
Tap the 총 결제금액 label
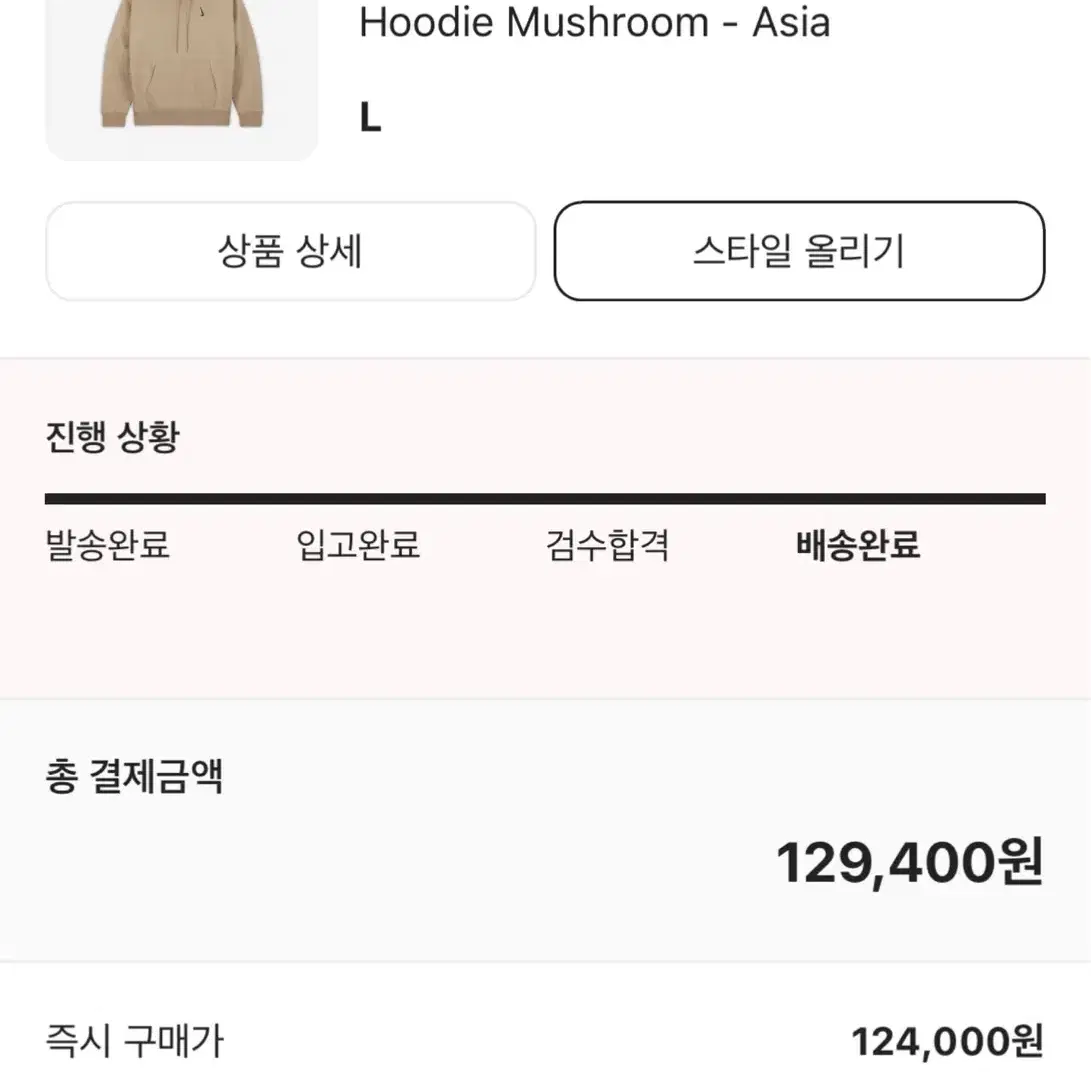pyautogui.click(x=134, y=777)
